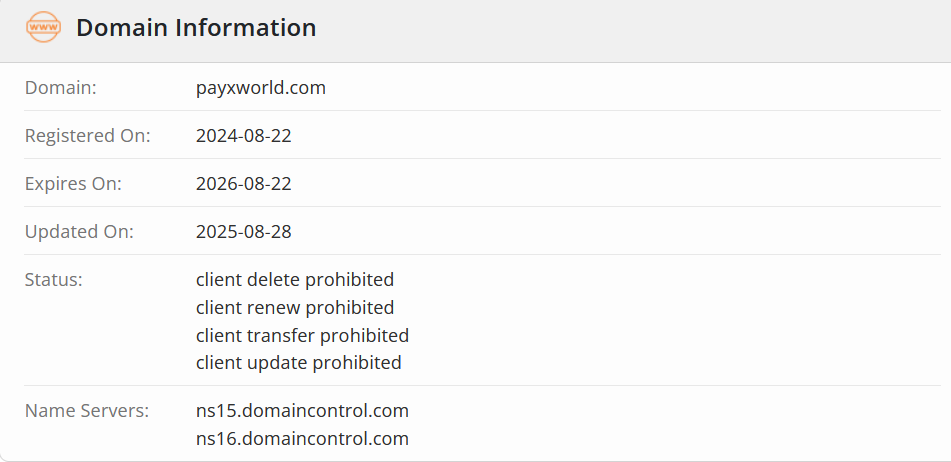Click the client delete prohibited status
The image size is (951, 462).
(x=295, y=280)
